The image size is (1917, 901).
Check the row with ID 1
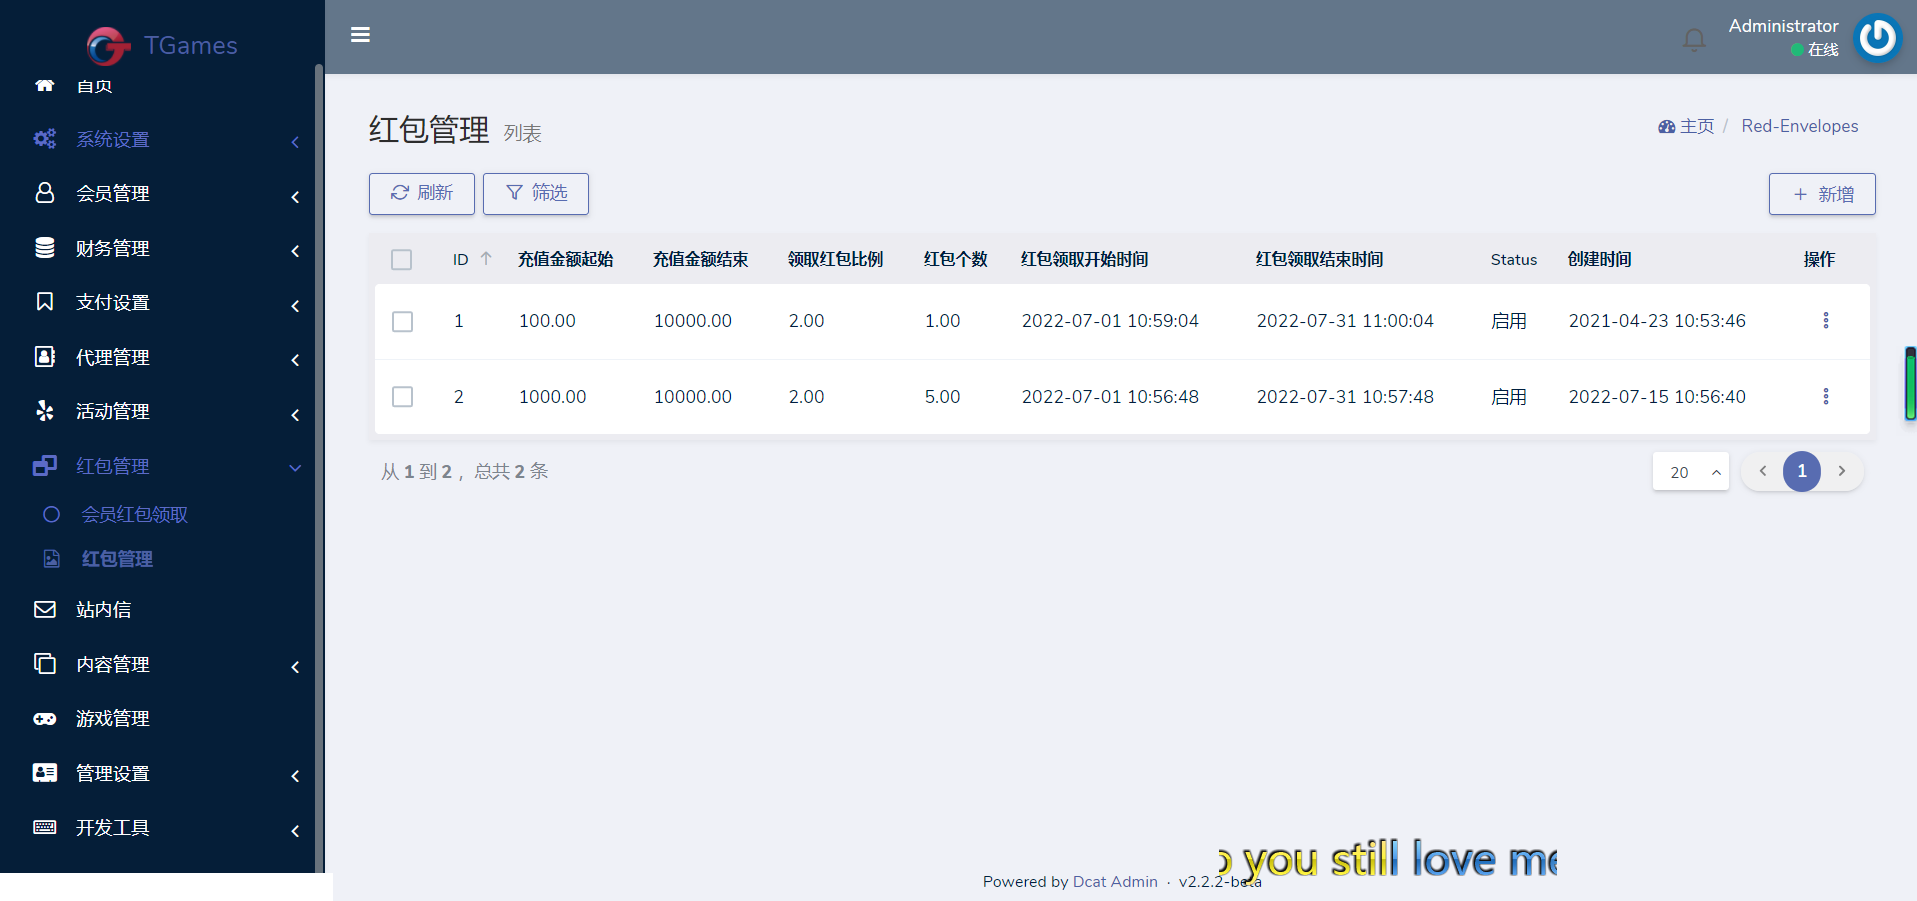tap(403, 322)
